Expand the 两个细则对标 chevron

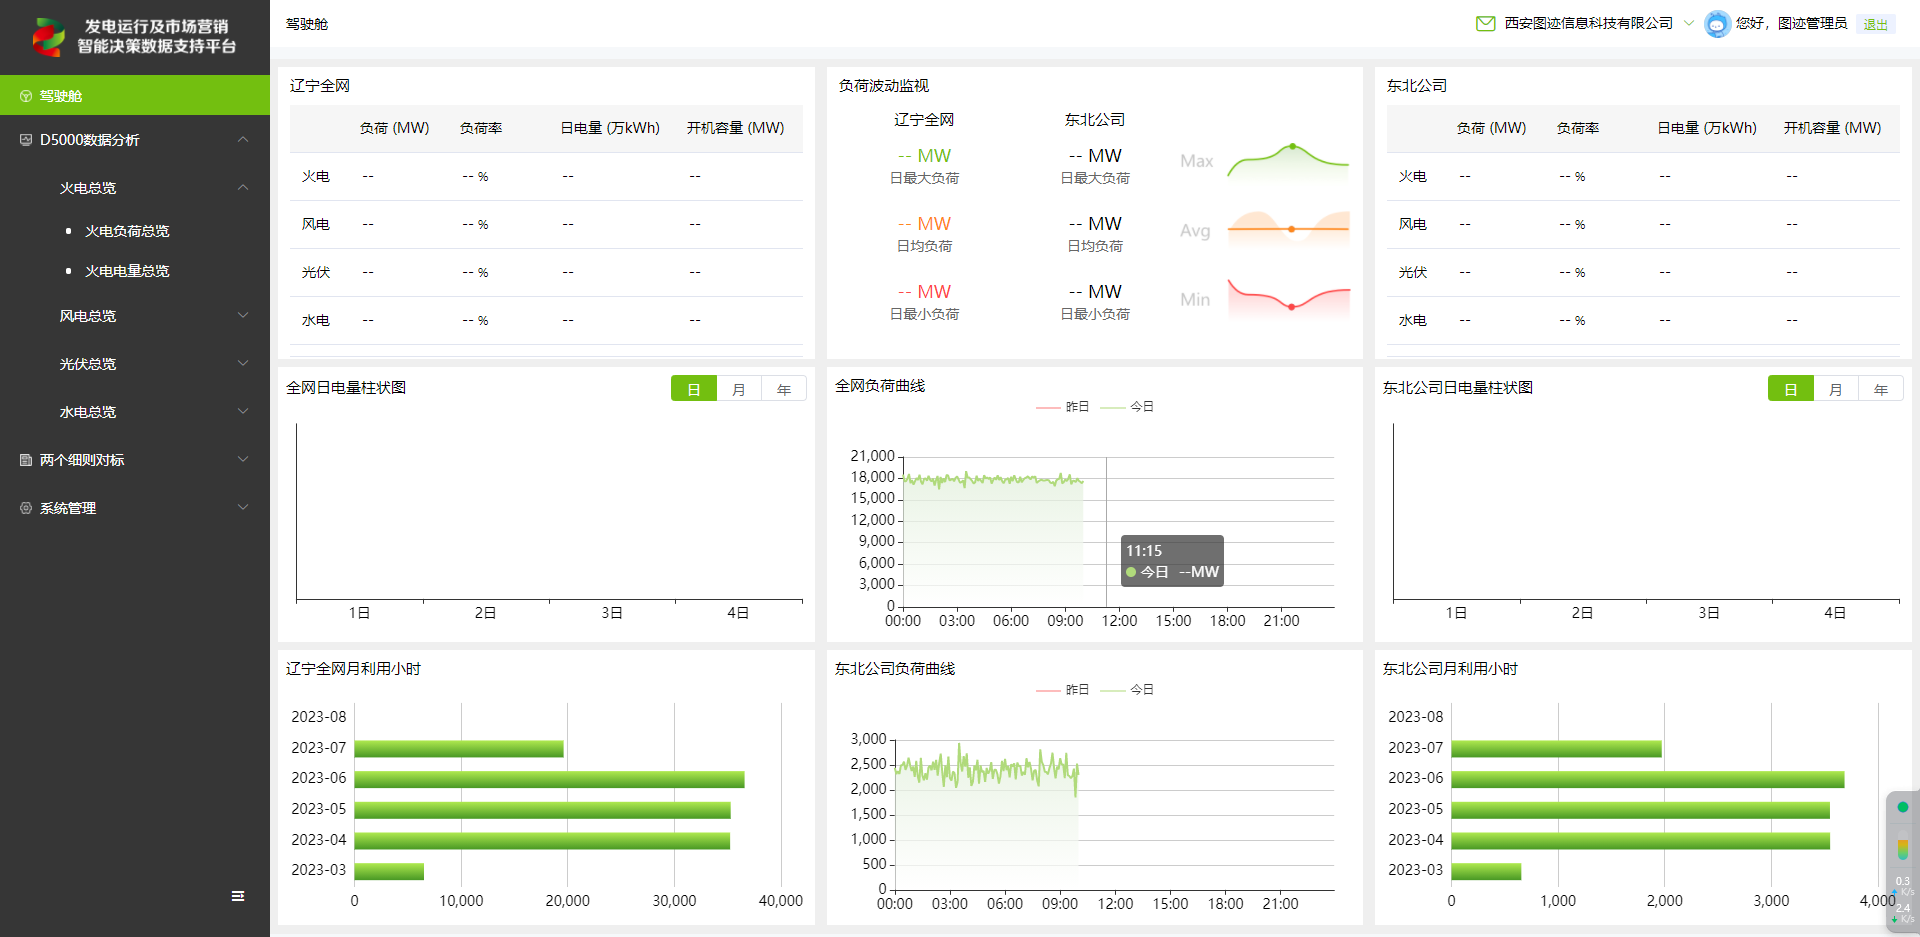[243, 459]
